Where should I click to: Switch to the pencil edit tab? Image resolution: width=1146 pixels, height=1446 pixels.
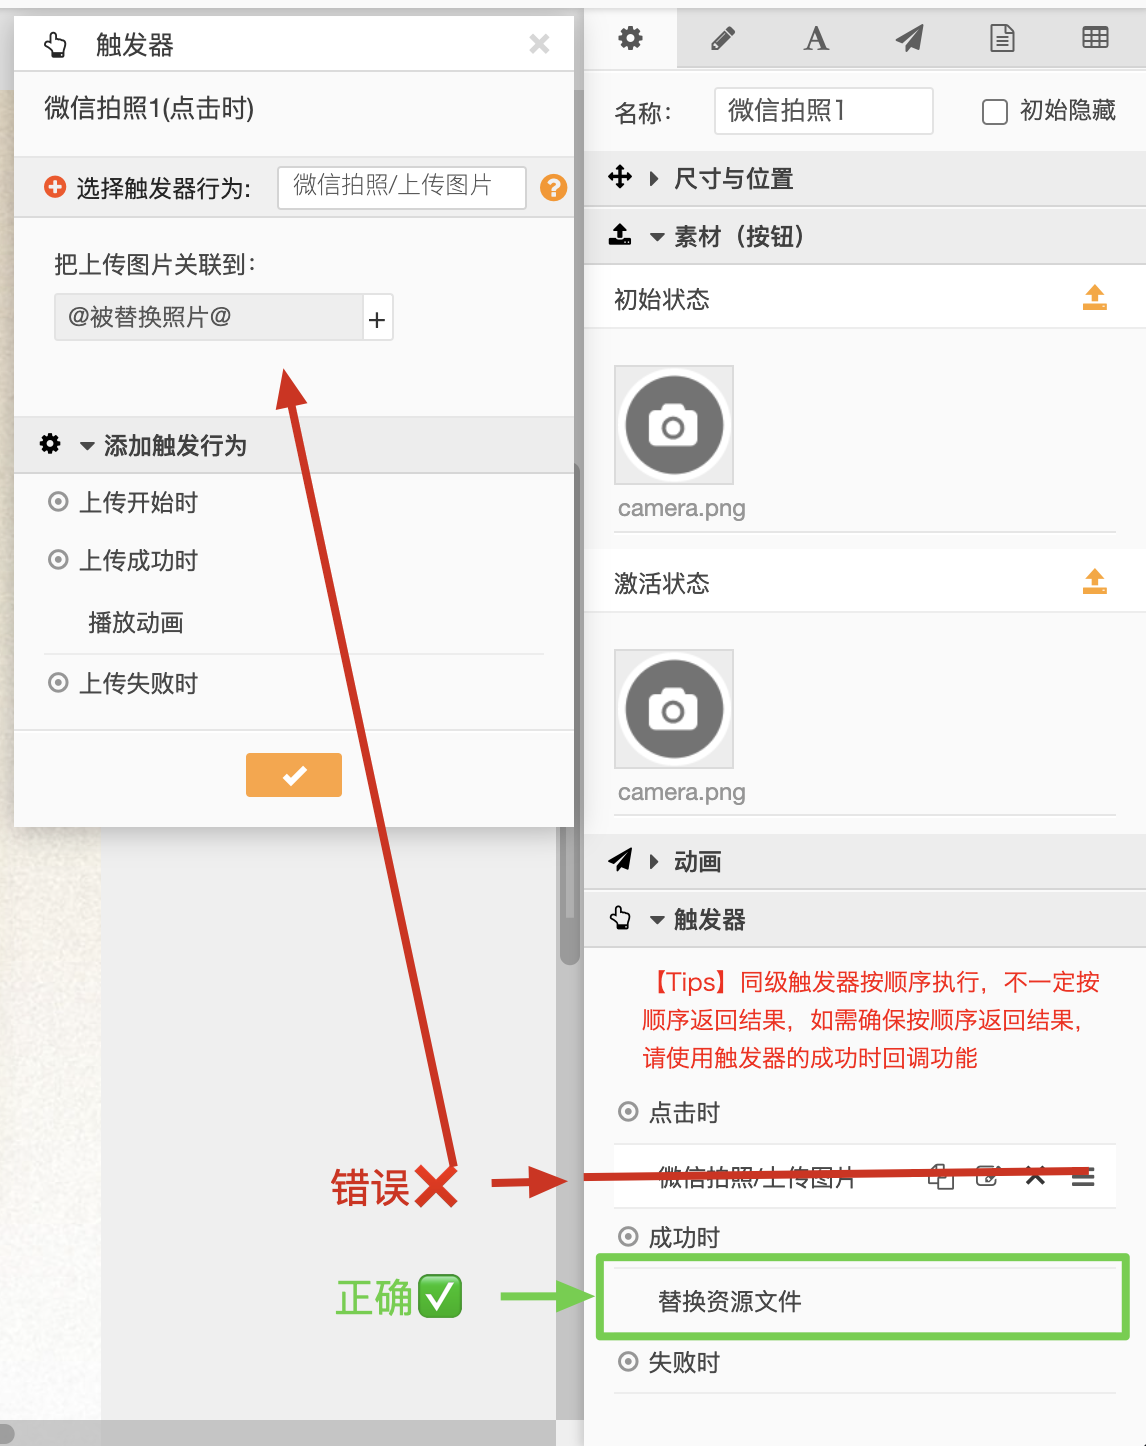point(723,39)
